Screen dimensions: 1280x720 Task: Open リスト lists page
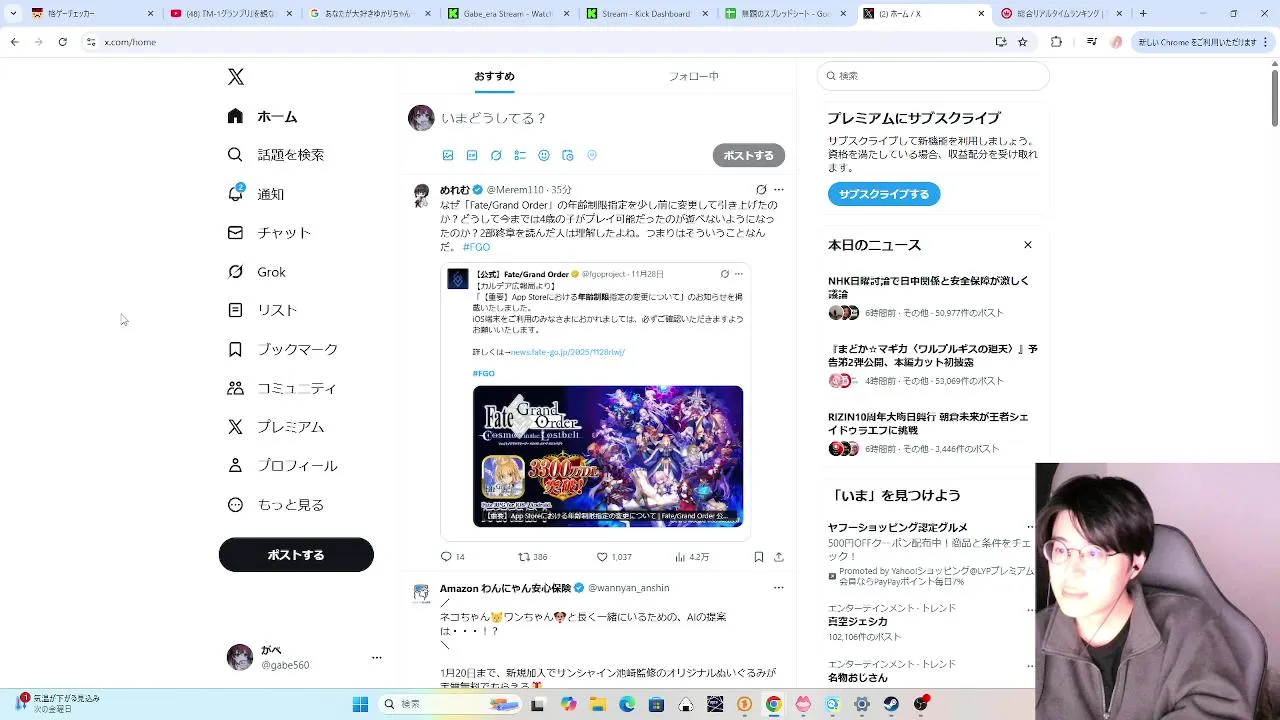263,310
